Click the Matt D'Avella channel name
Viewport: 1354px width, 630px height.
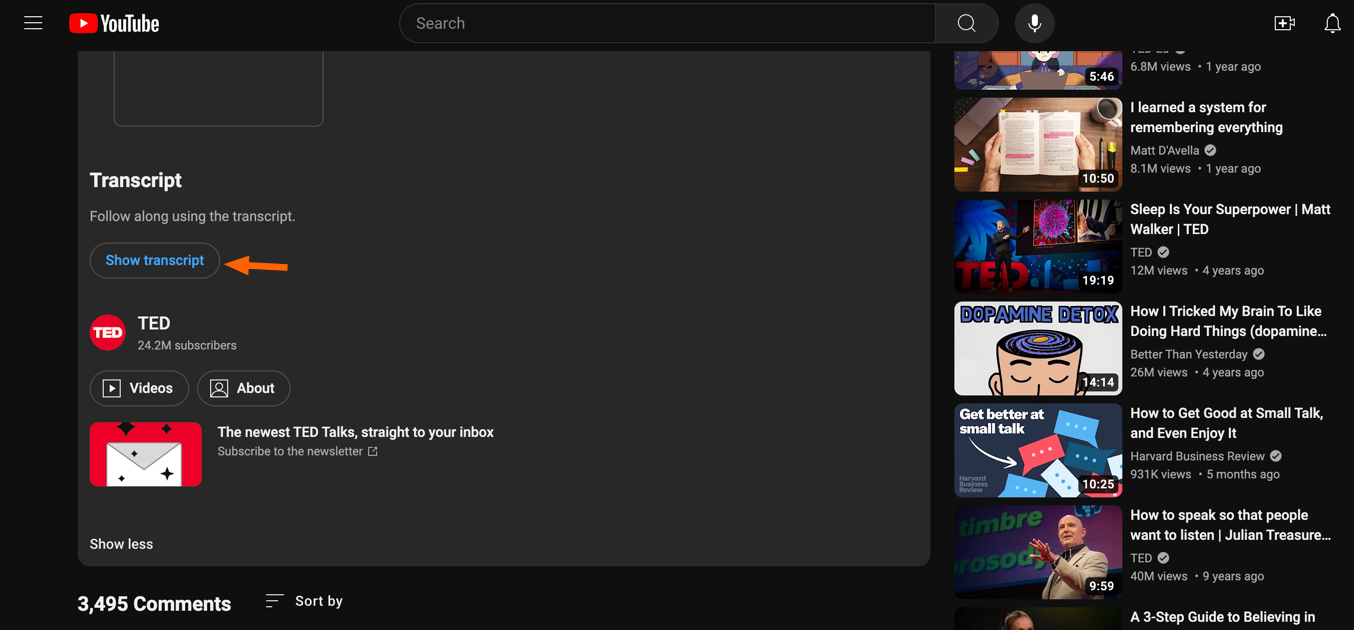pyautogui.click(x=1164, y=150)
